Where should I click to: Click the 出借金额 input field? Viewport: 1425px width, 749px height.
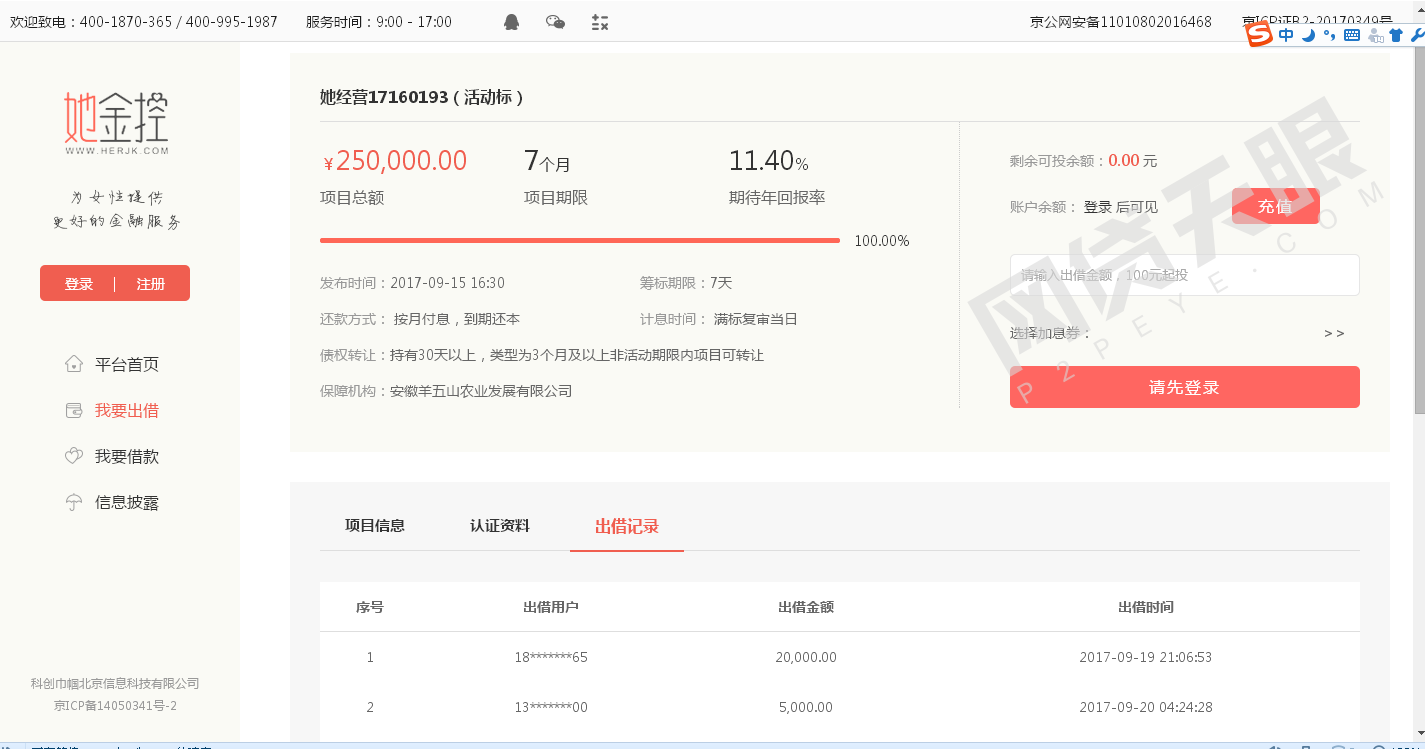click(x=1184, y=275)
